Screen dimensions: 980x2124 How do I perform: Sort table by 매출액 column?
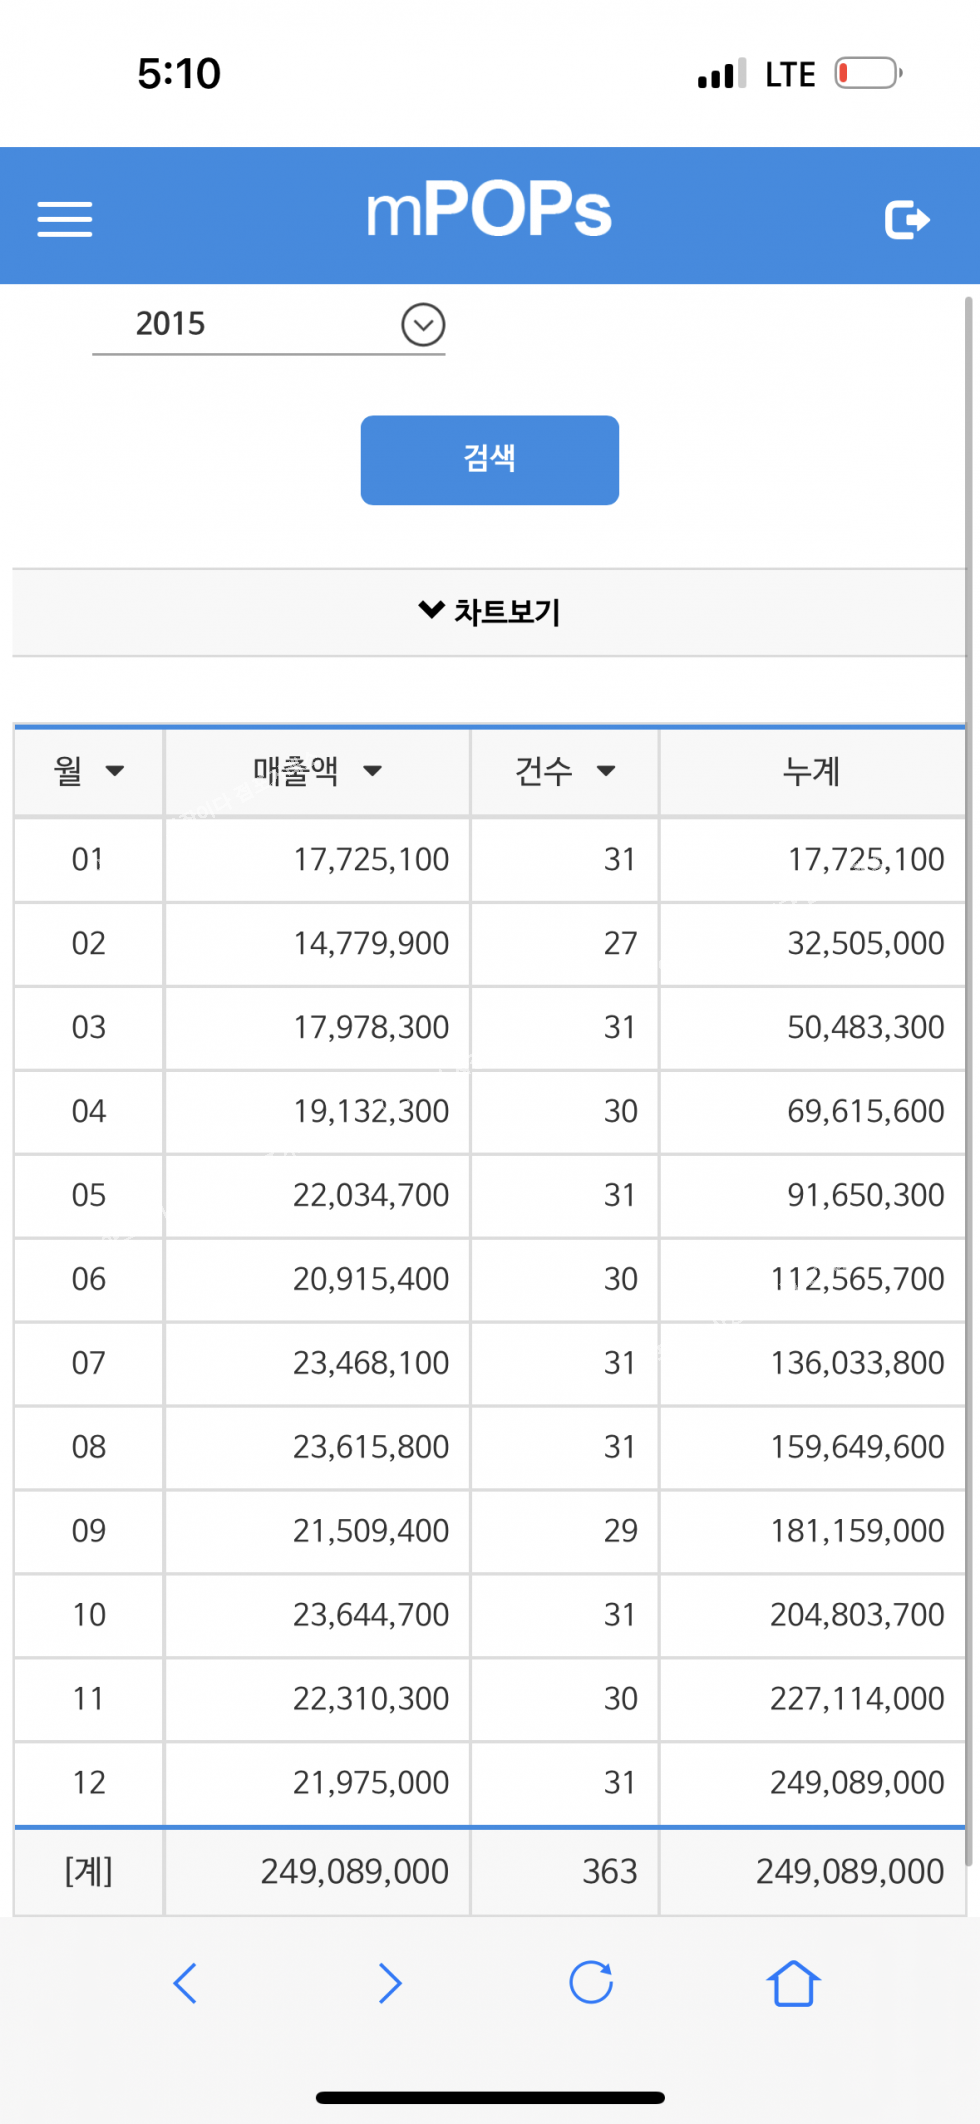(x=317, y=771)
